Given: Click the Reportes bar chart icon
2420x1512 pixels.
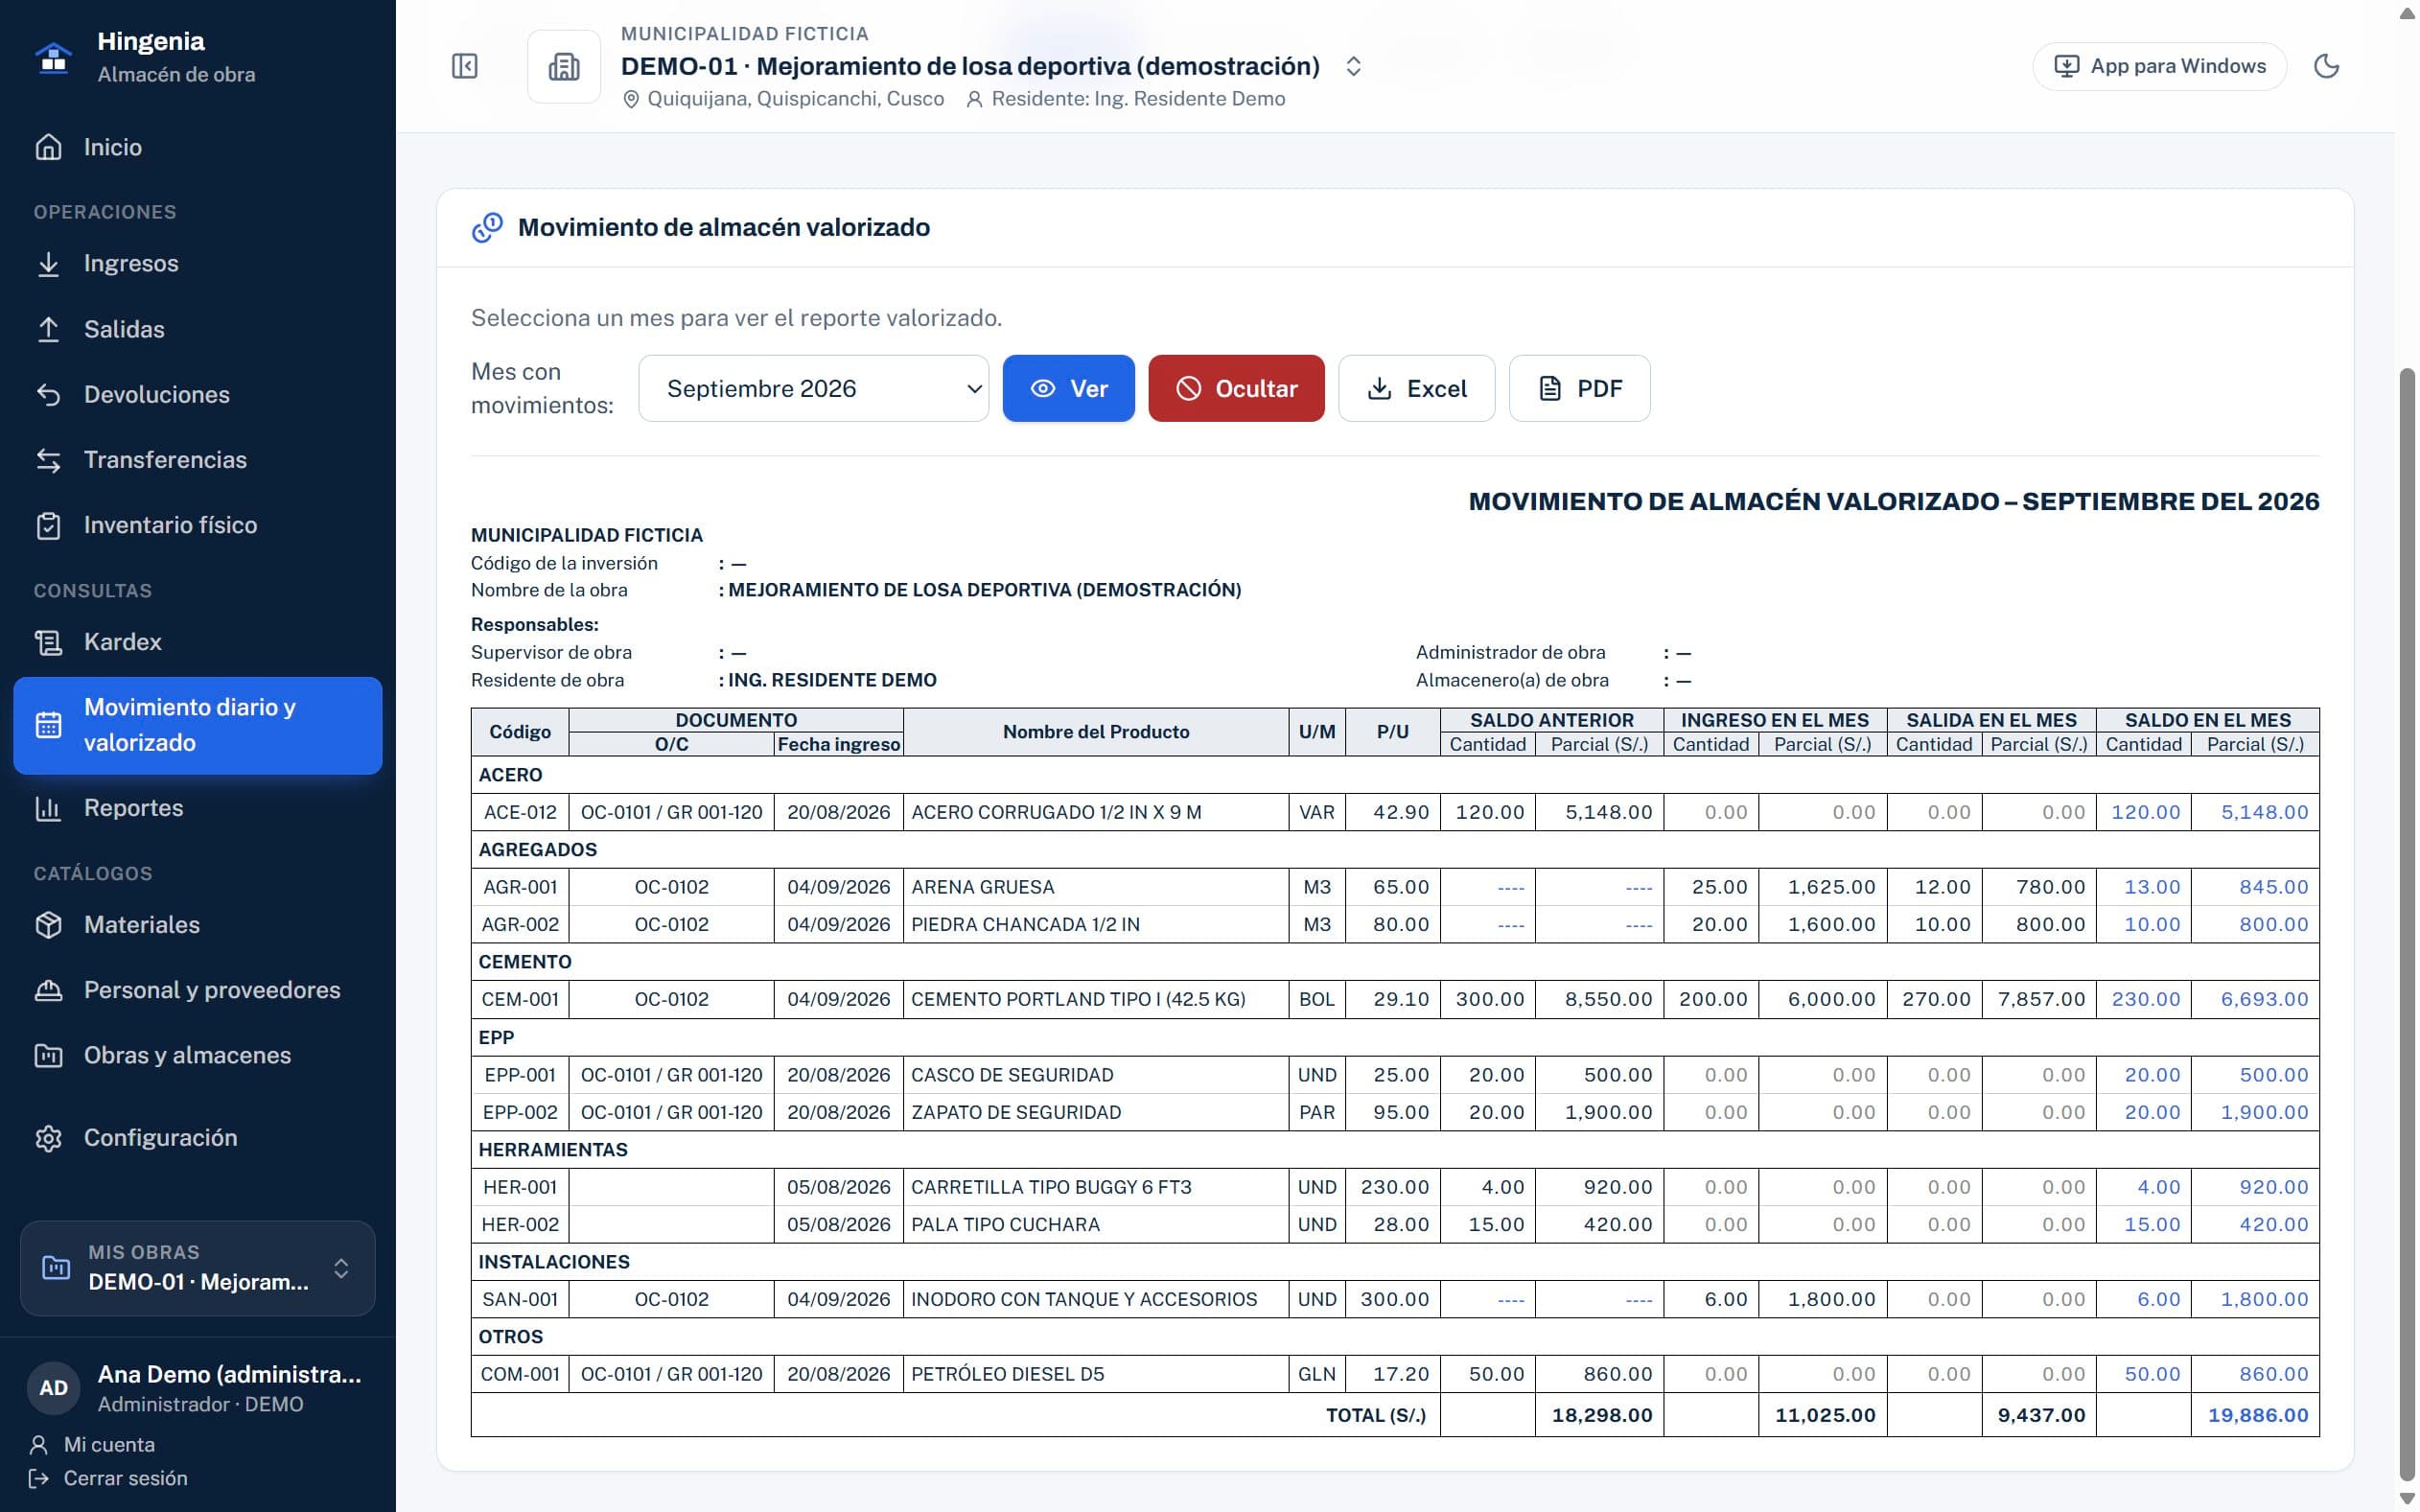Looking at the screenshot, I should pos(48,808).
